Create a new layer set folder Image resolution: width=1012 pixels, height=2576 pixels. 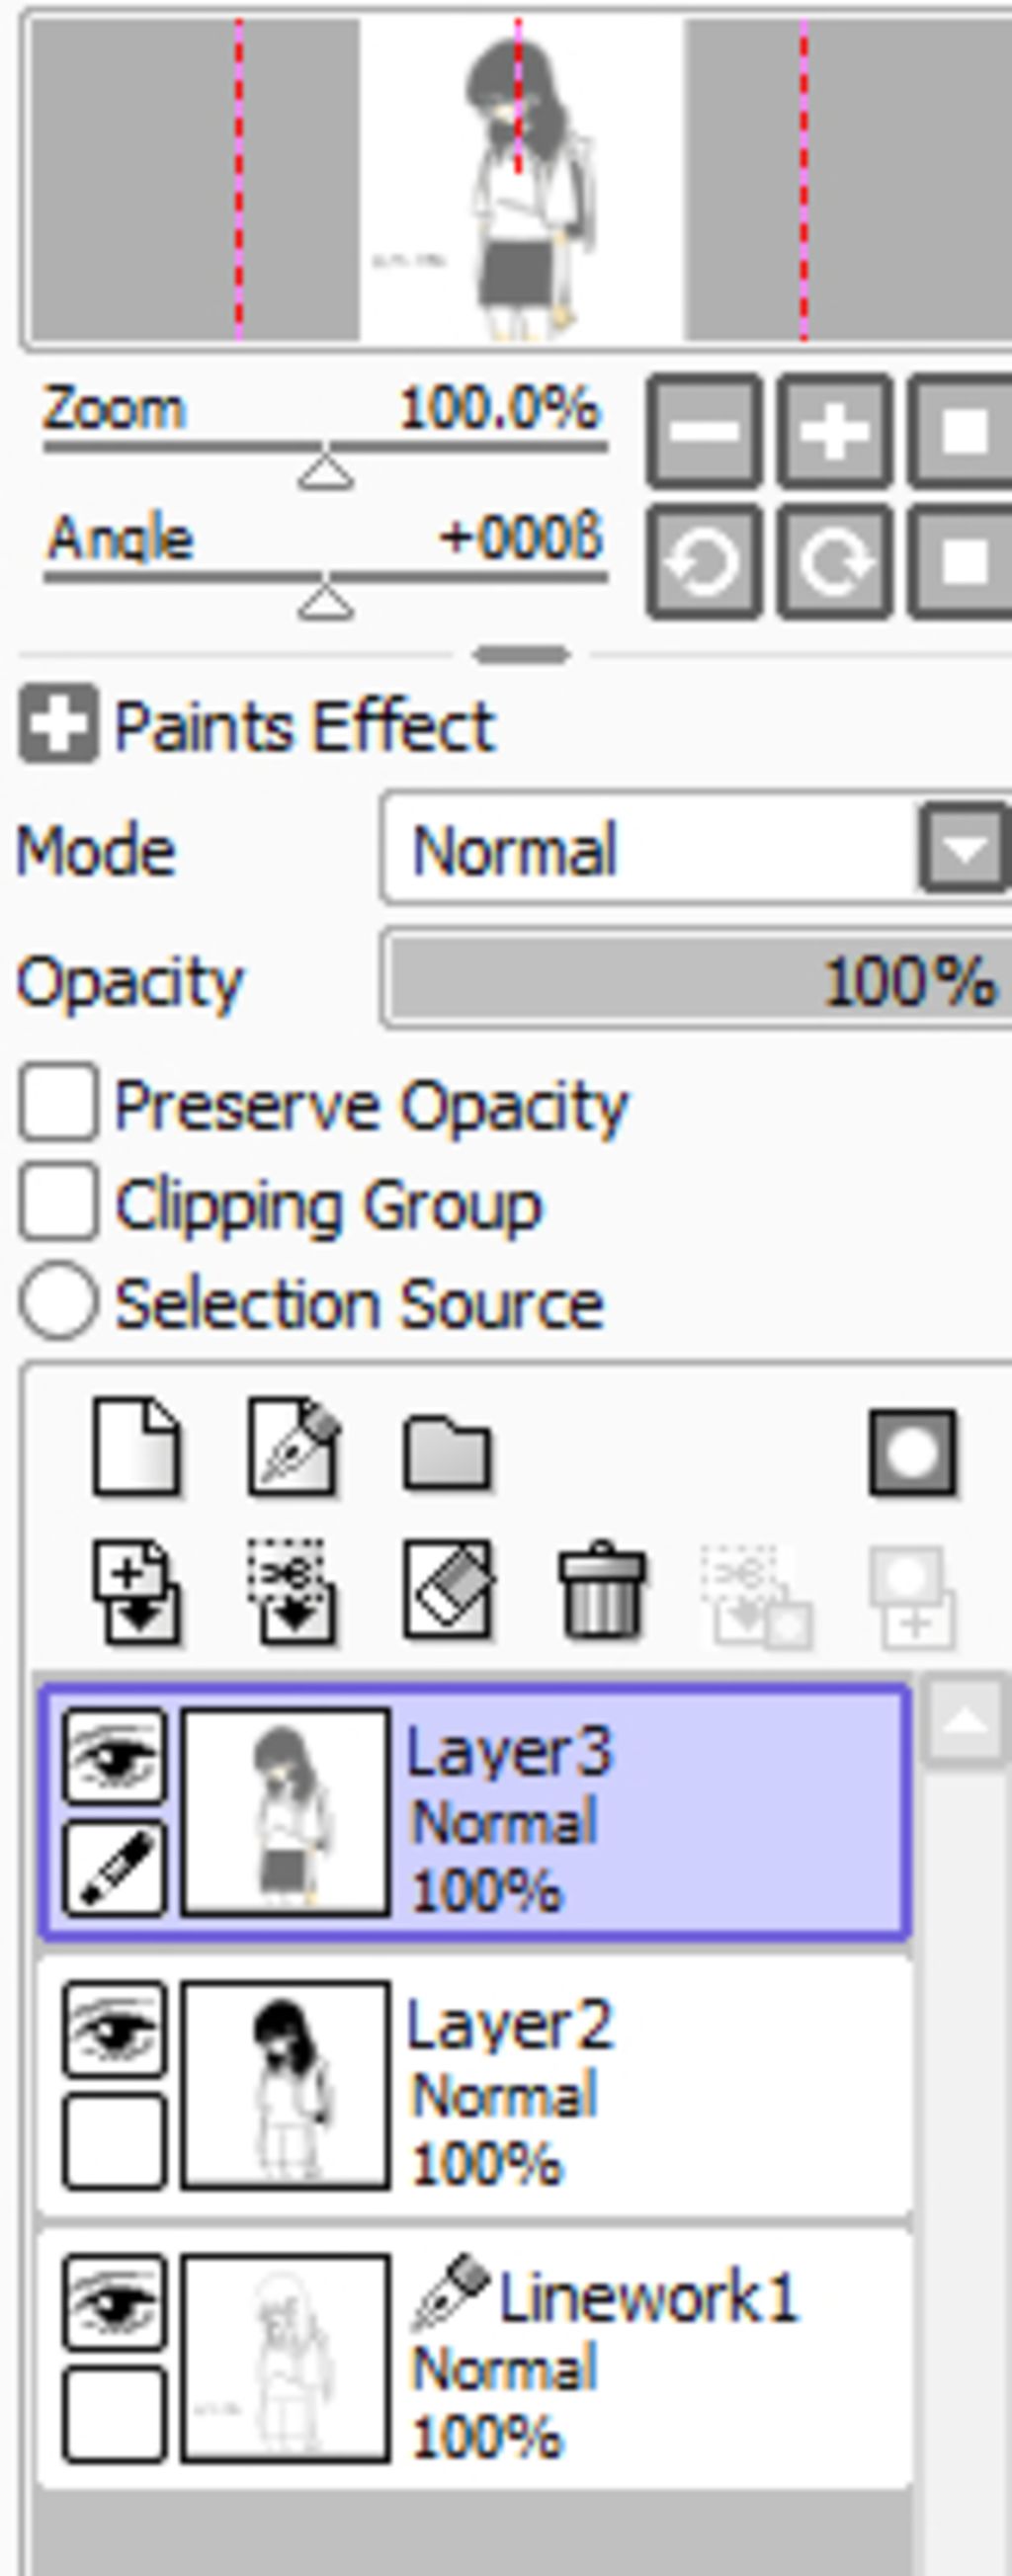pos(447,1452)
